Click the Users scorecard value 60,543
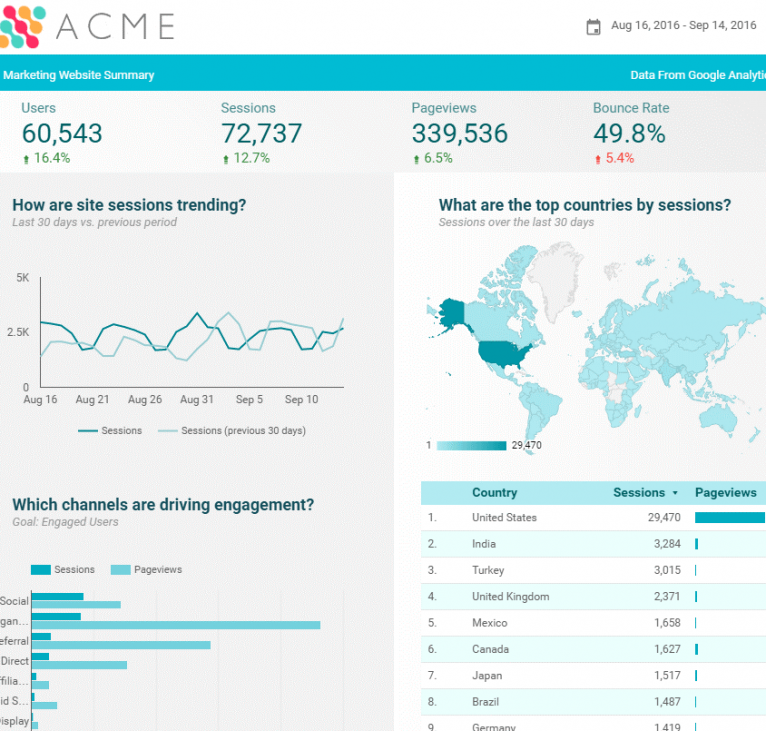Screen dimensions: 766x731 coord(62,134)
